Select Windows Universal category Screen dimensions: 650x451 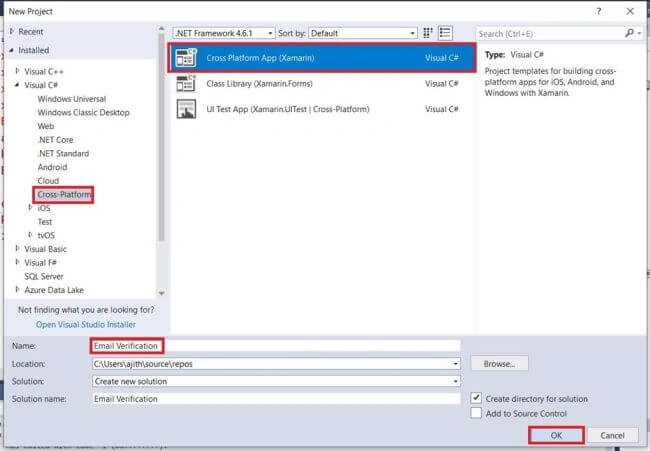tap(72, 99)
